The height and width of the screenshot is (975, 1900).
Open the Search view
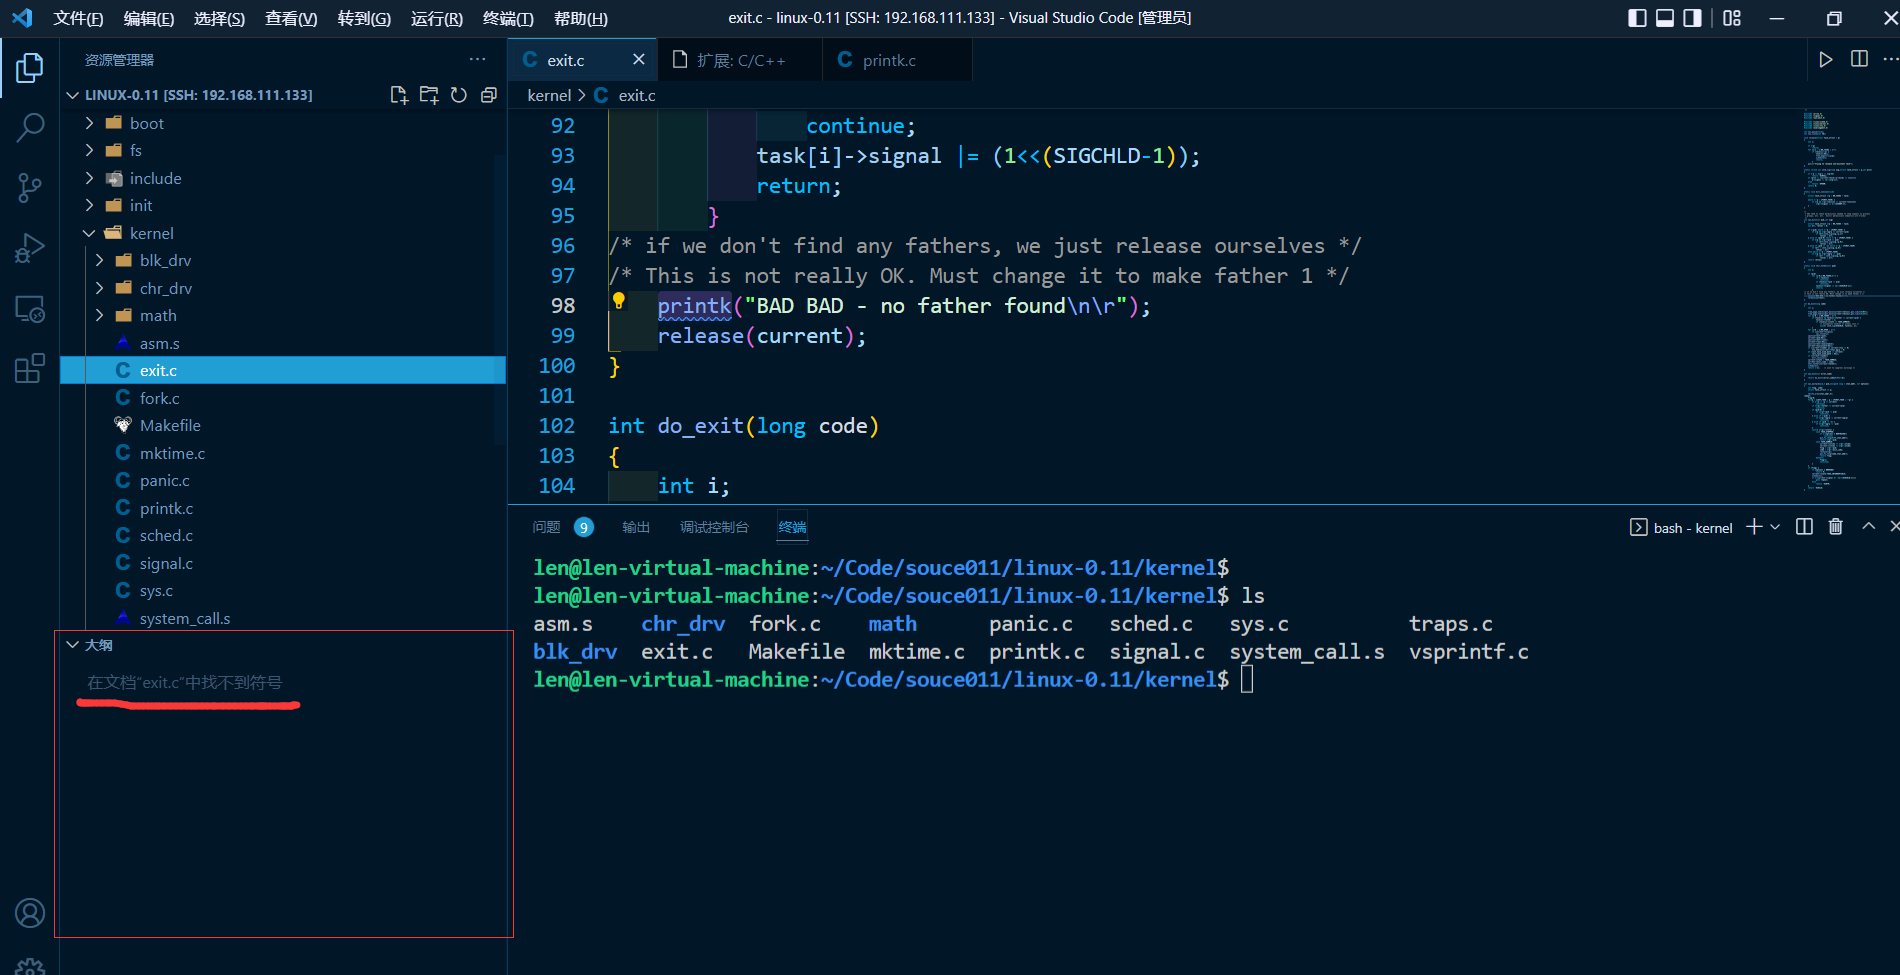29,127
